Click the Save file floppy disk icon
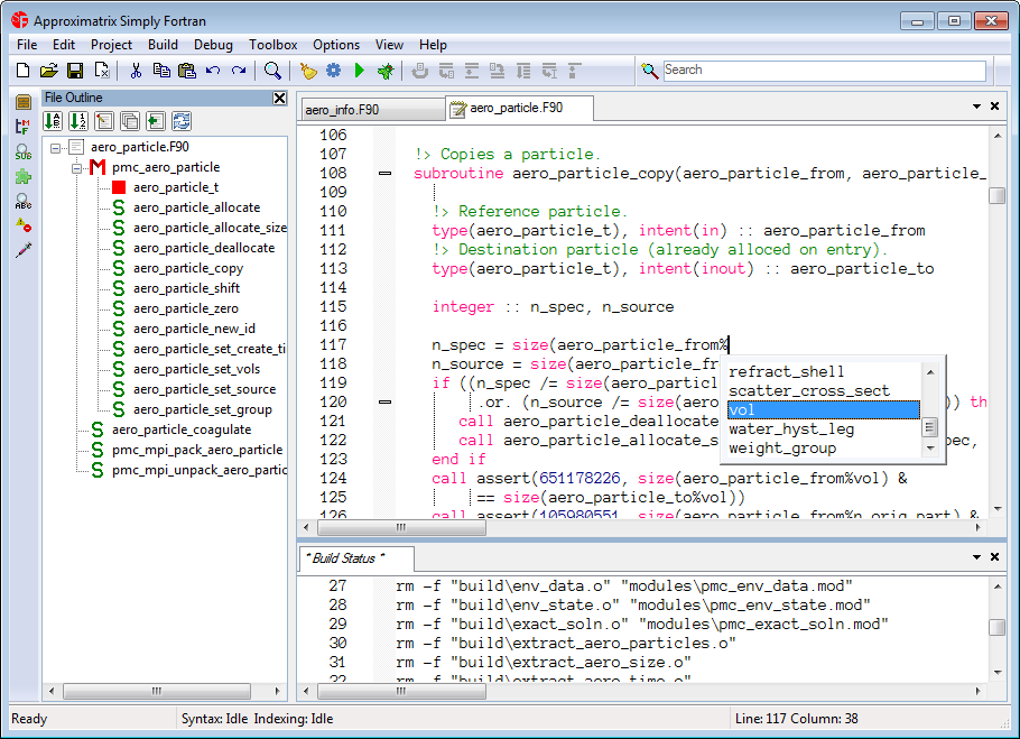 (75, 70)
